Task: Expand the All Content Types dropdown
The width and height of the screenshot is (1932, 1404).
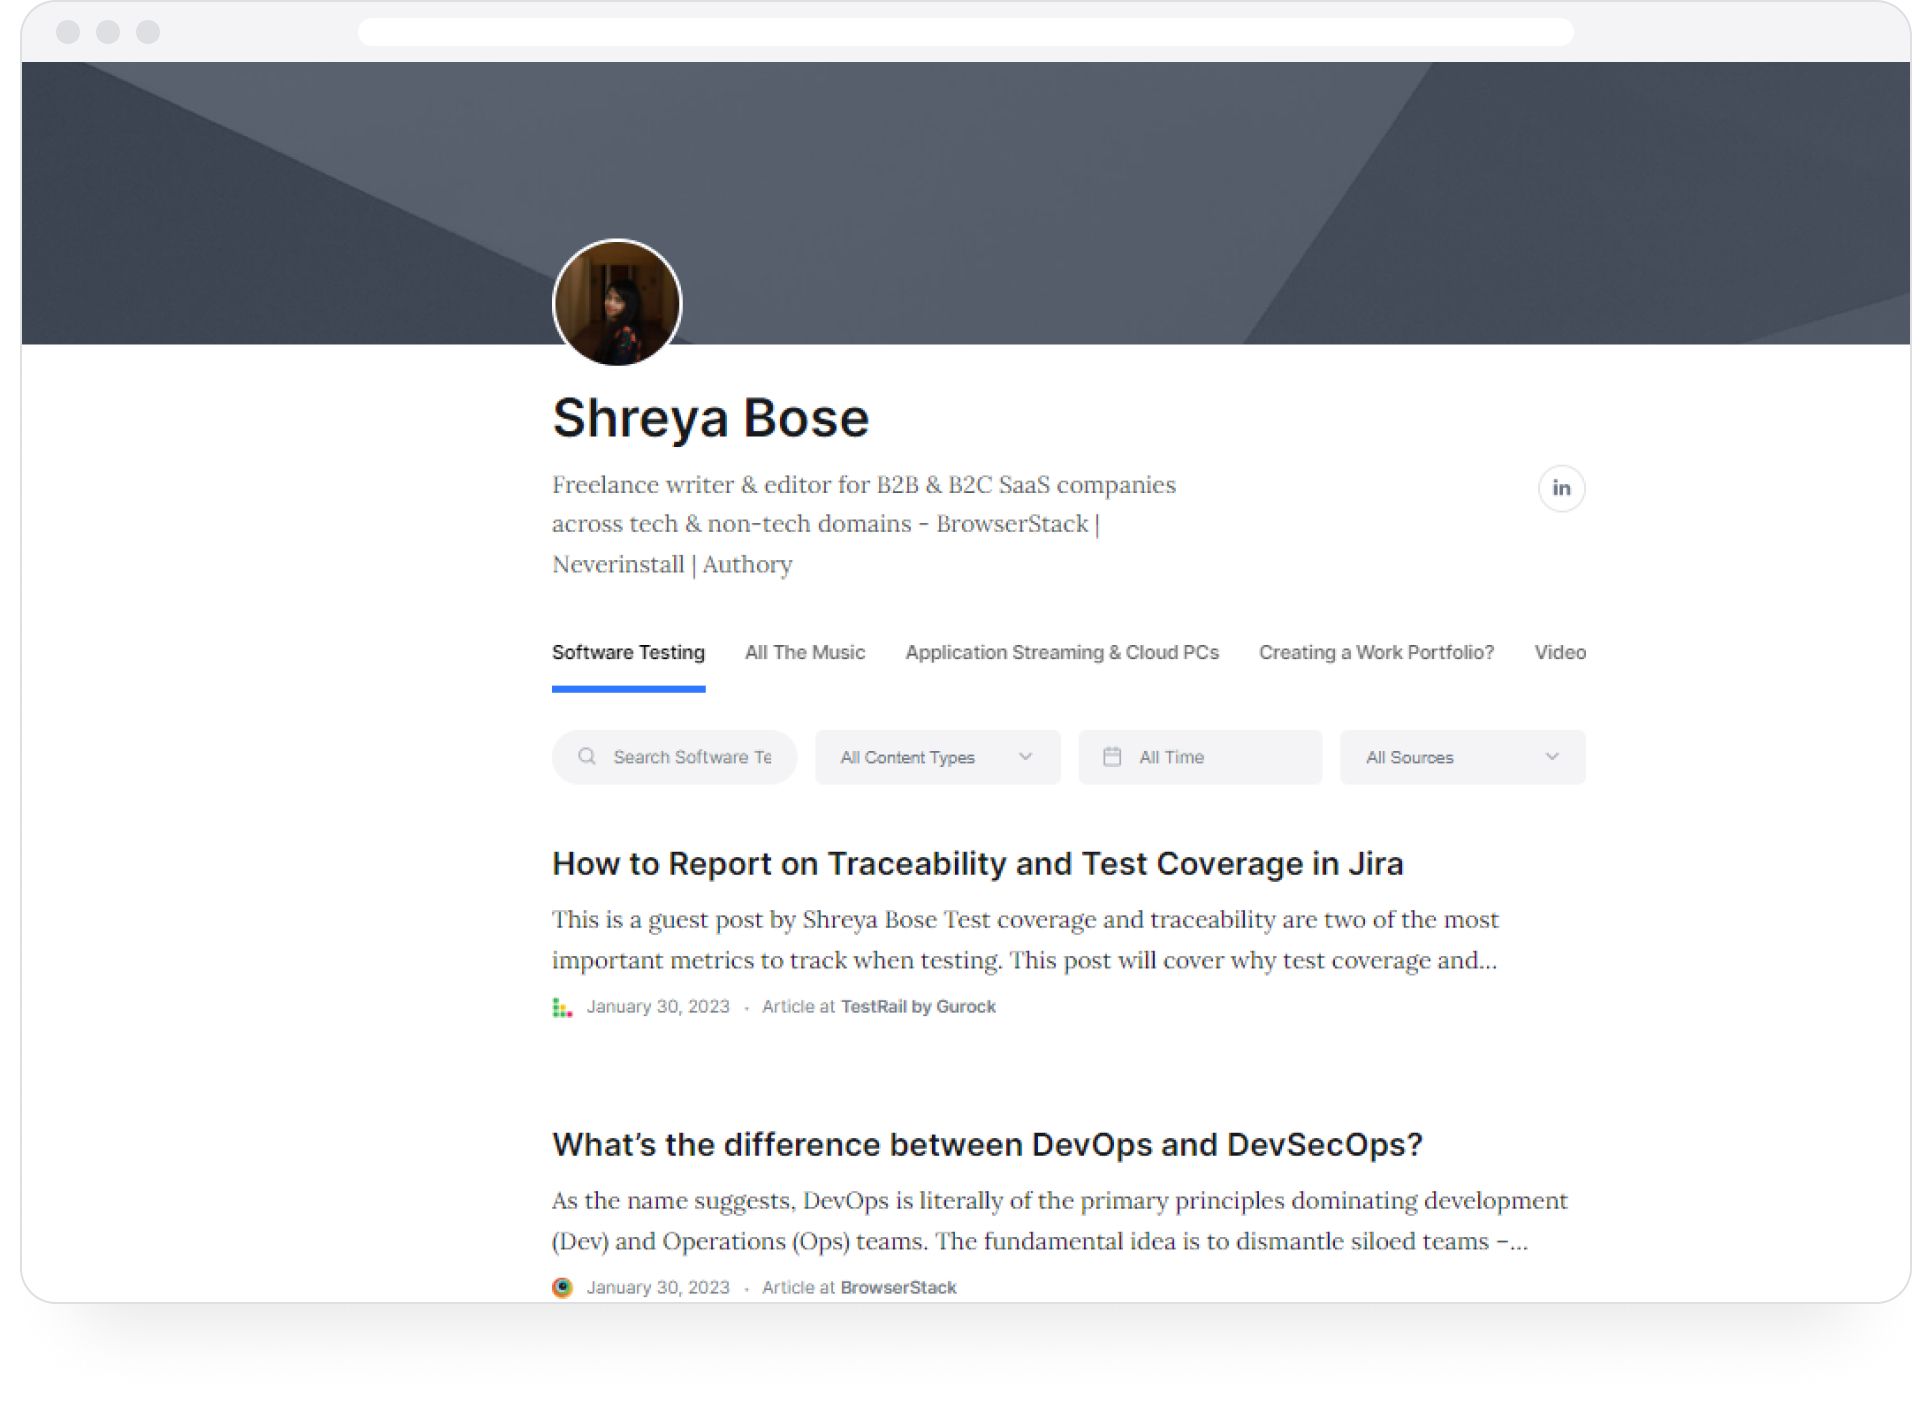Action: [x=937, y=757]
